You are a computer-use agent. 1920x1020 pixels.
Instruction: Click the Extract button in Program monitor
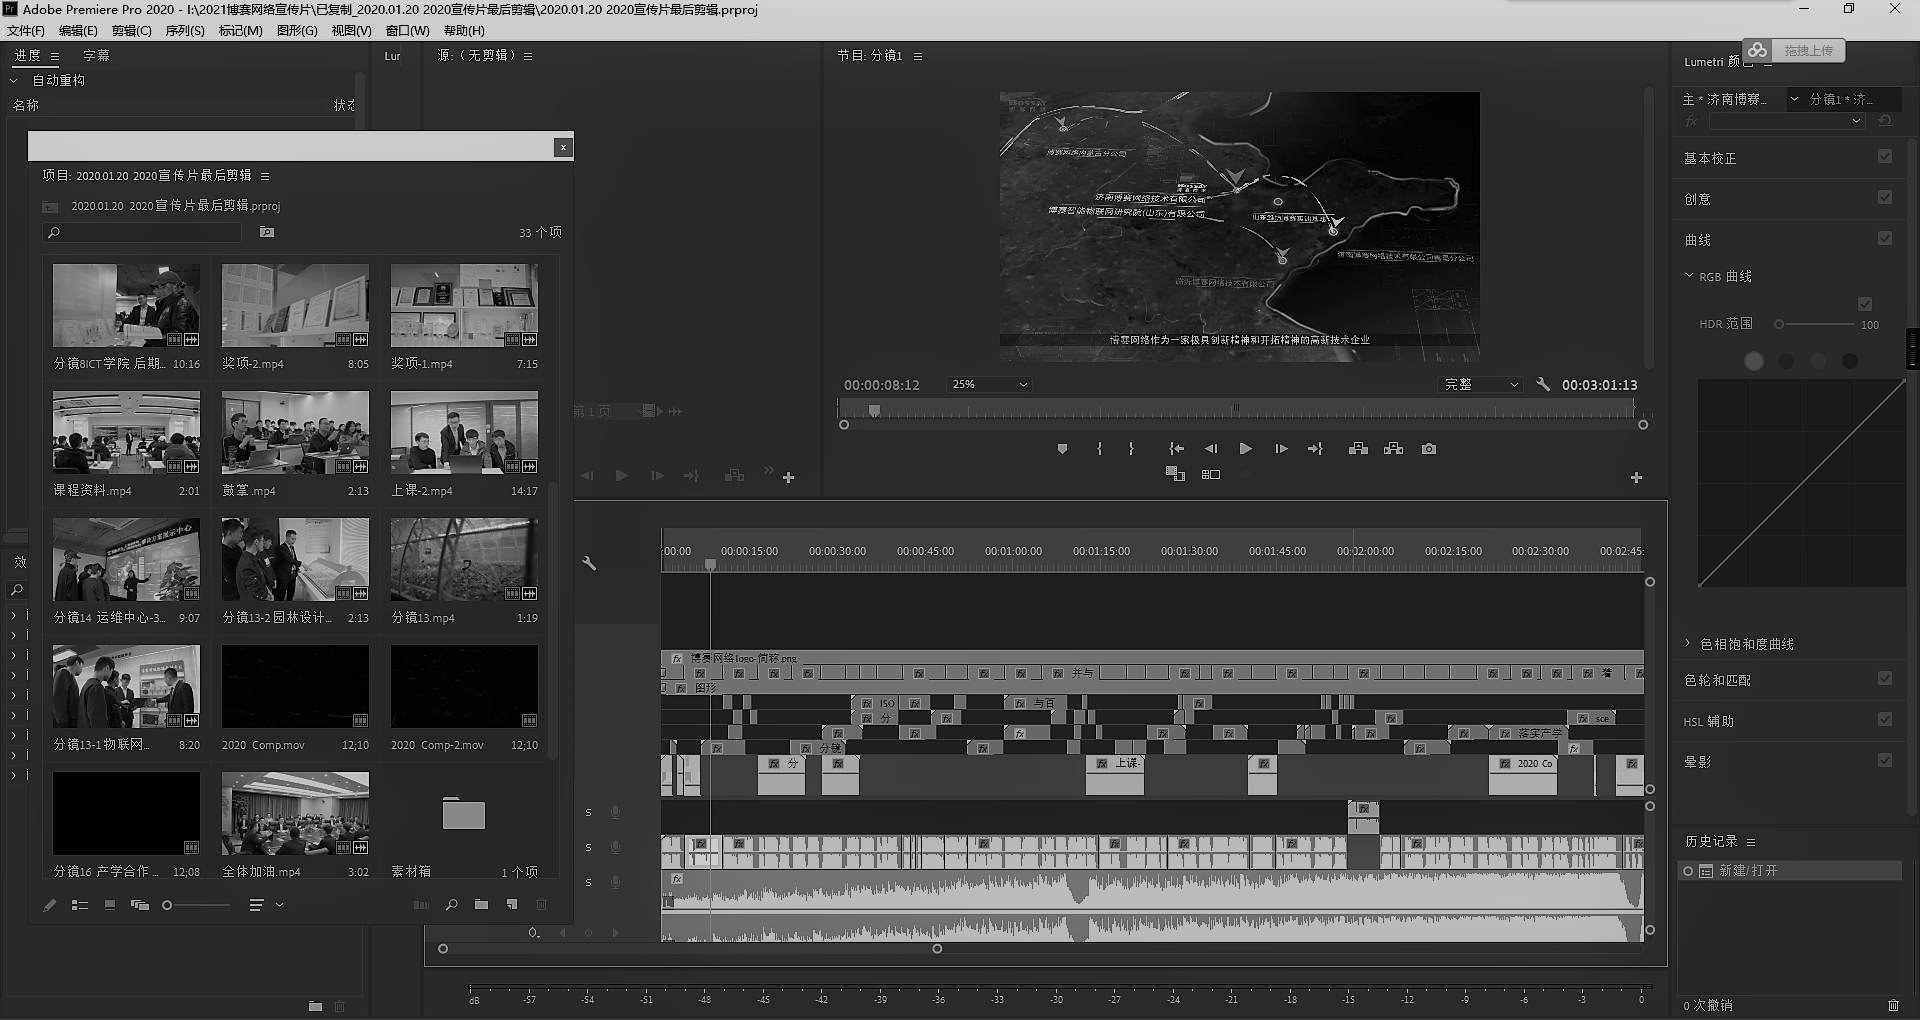coord(1393,449)
